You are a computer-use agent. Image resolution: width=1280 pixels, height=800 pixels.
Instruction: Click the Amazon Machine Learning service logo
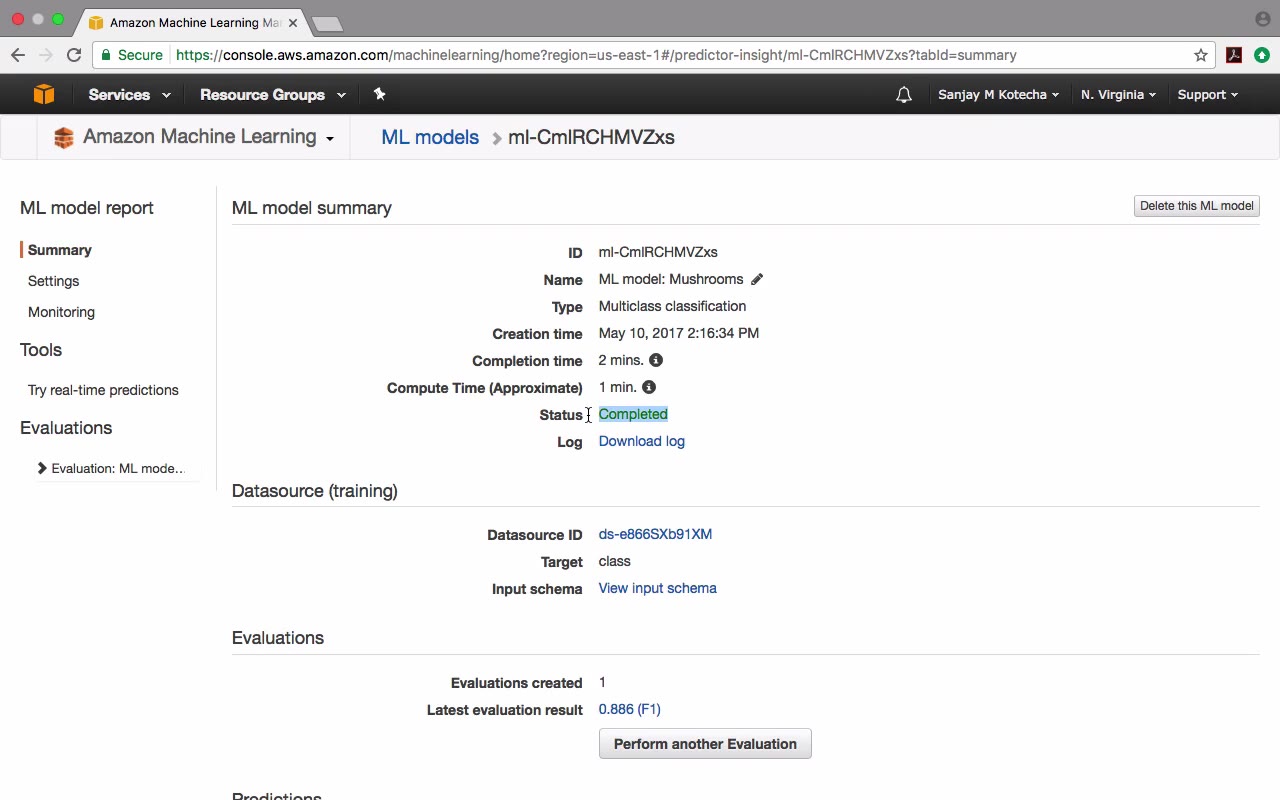tap(64, 138)
